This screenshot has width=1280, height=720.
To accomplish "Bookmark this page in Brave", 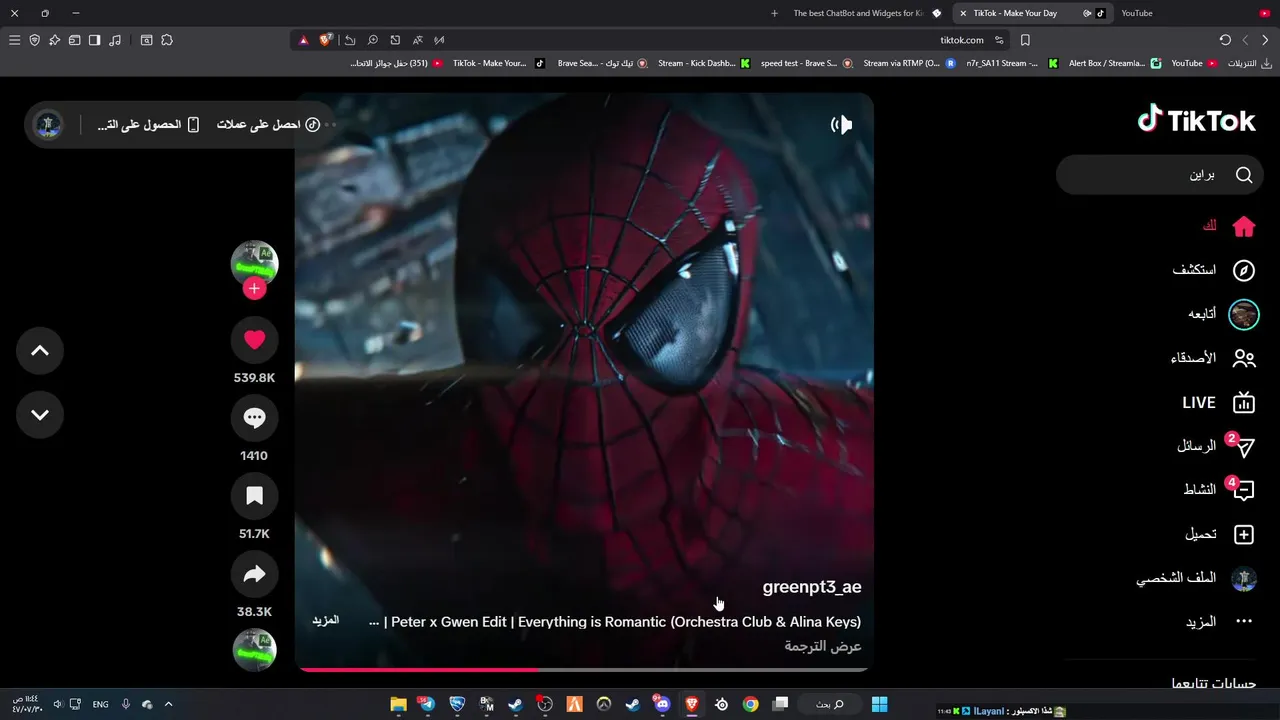I will tap(1025, 40).
